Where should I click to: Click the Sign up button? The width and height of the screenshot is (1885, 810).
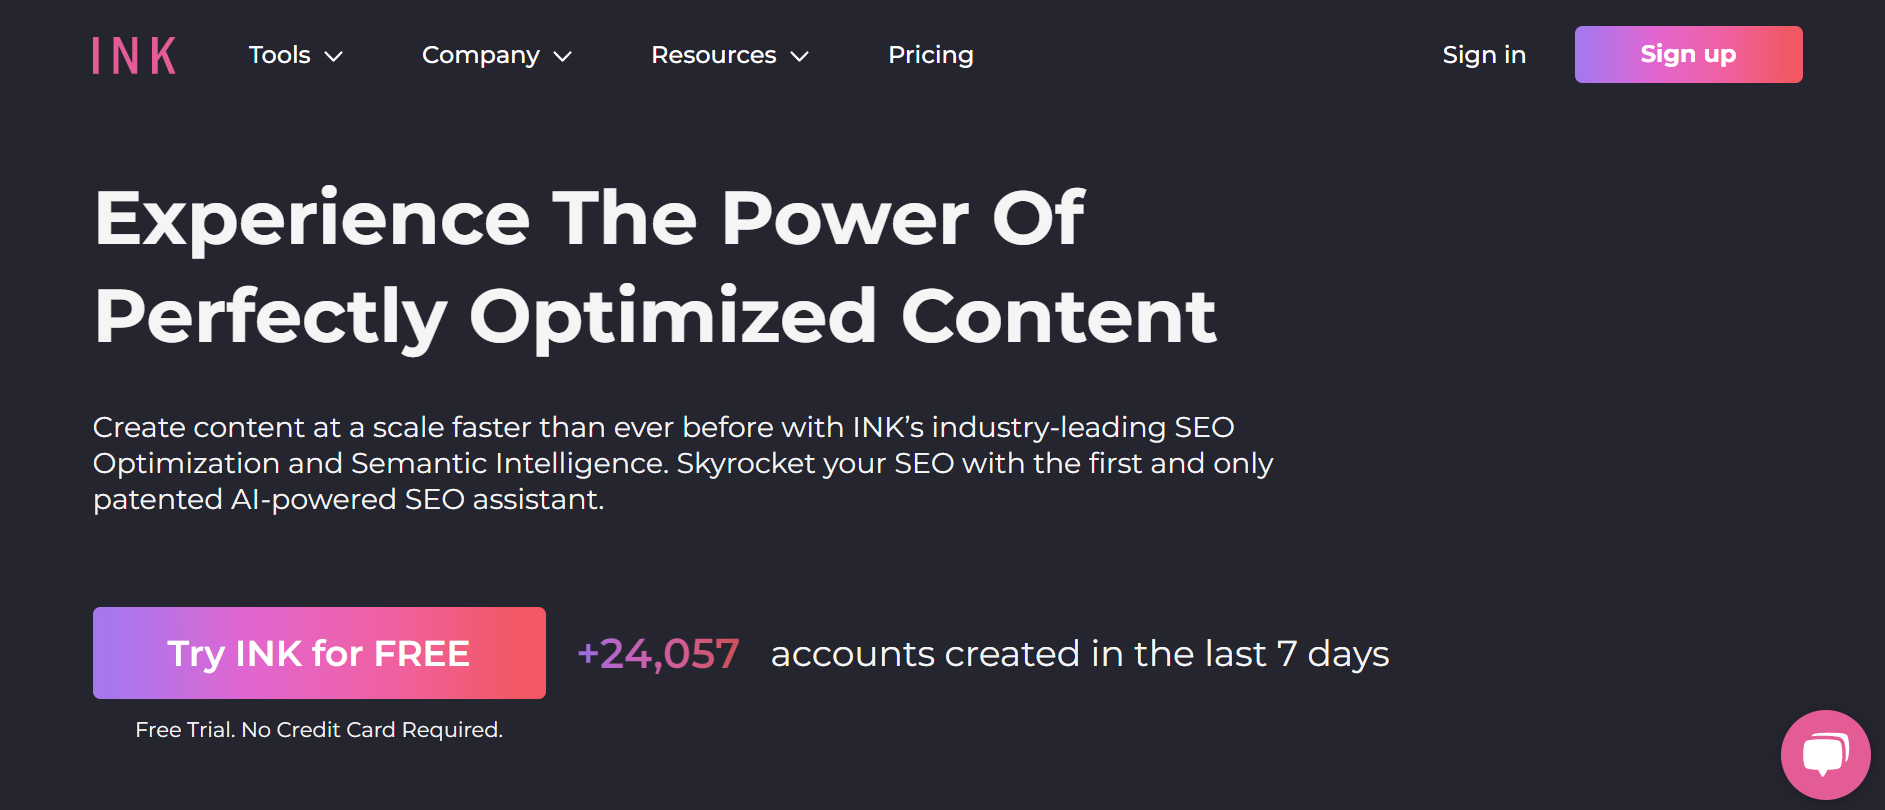(1688, 54)
